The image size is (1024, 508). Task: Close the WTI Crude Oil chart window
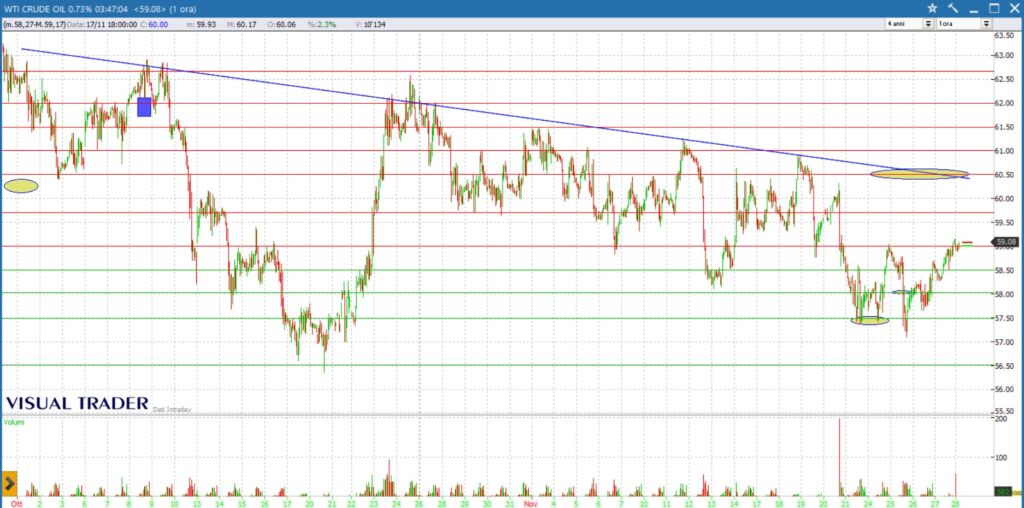(x=1014, y=8)
